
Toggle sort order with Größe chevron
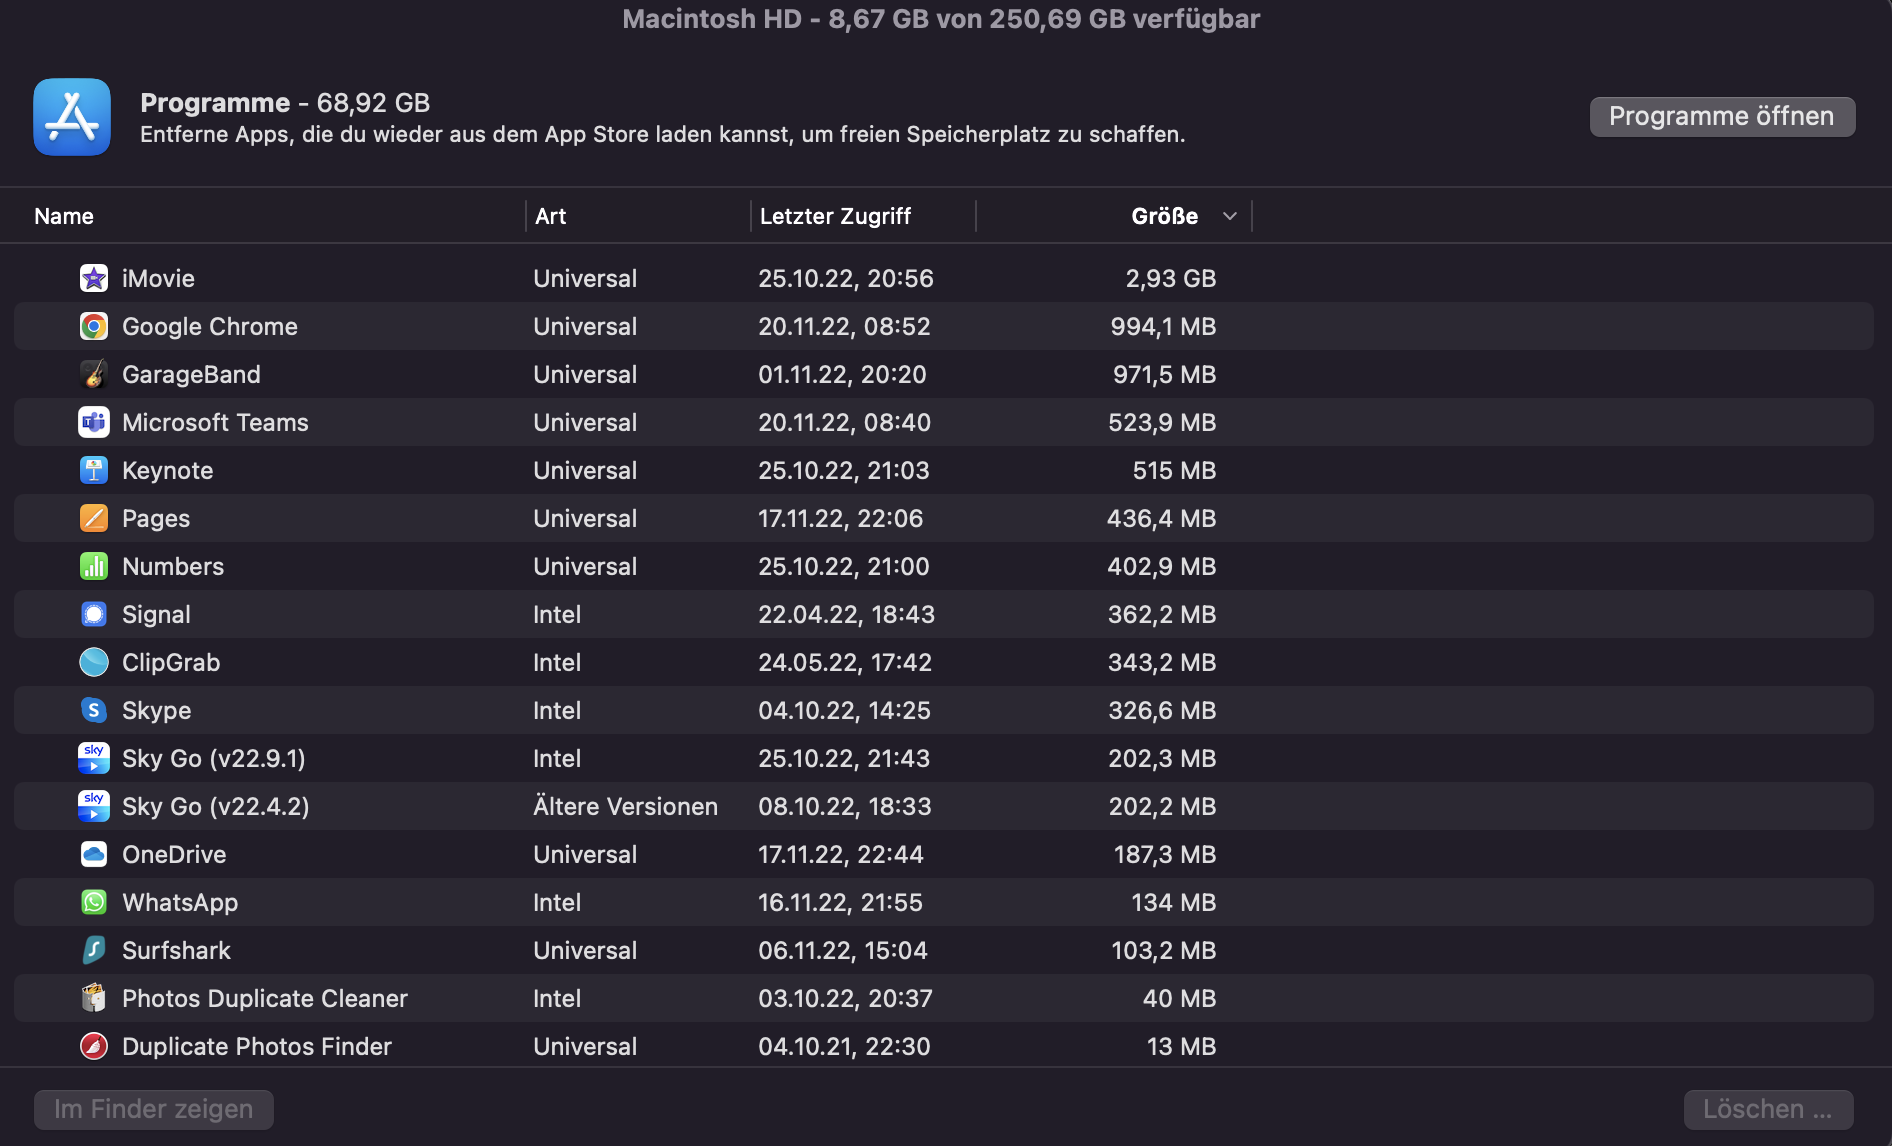point(1230,216)
